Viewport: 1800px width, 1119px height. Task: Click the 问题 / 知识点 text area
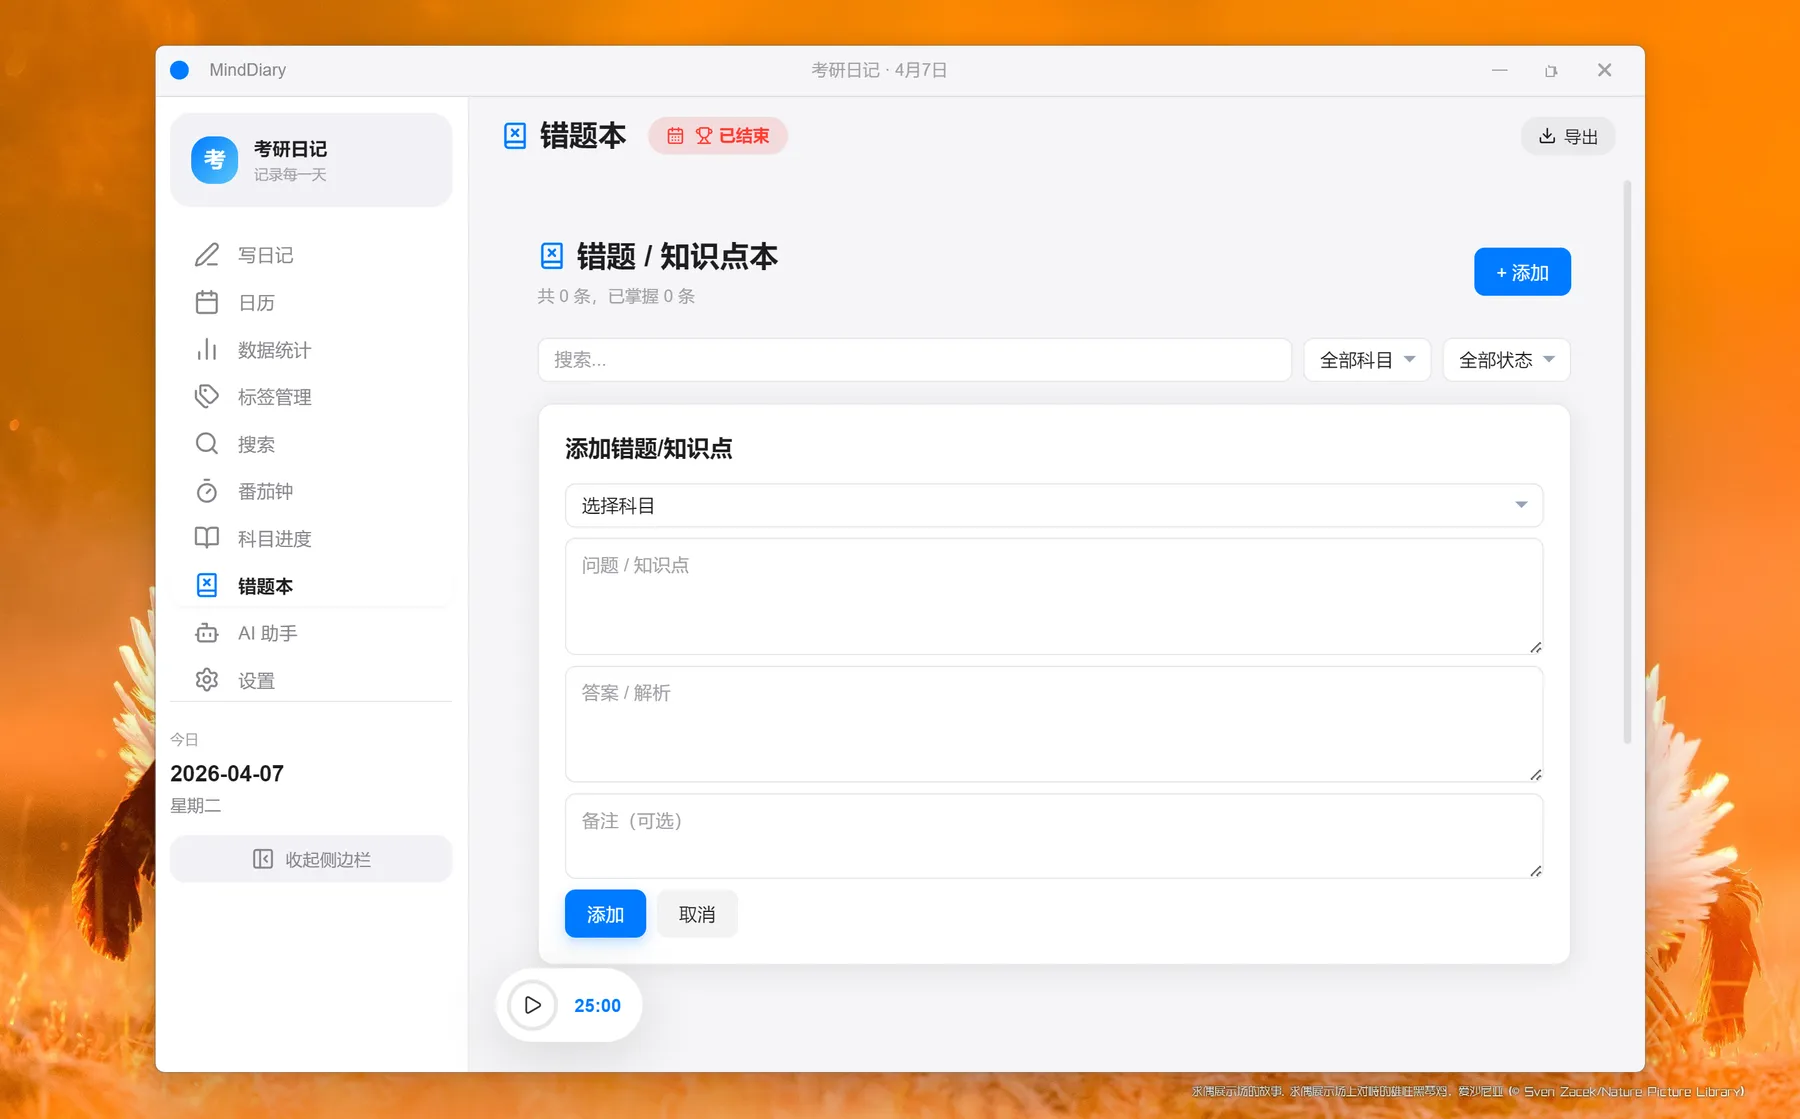point(1053,596)
